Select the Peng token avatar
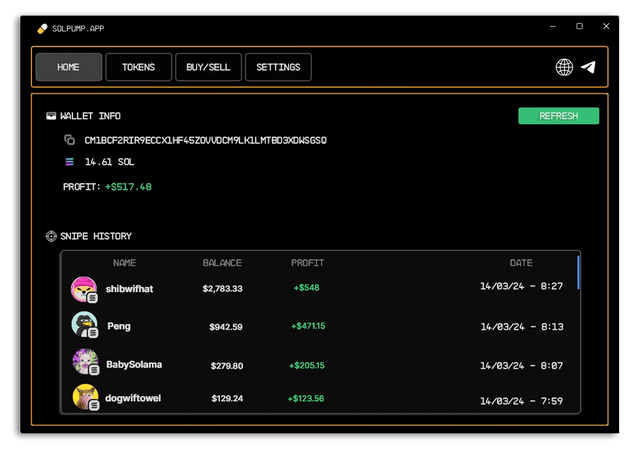The image size is (640, 449). [83, 325]
